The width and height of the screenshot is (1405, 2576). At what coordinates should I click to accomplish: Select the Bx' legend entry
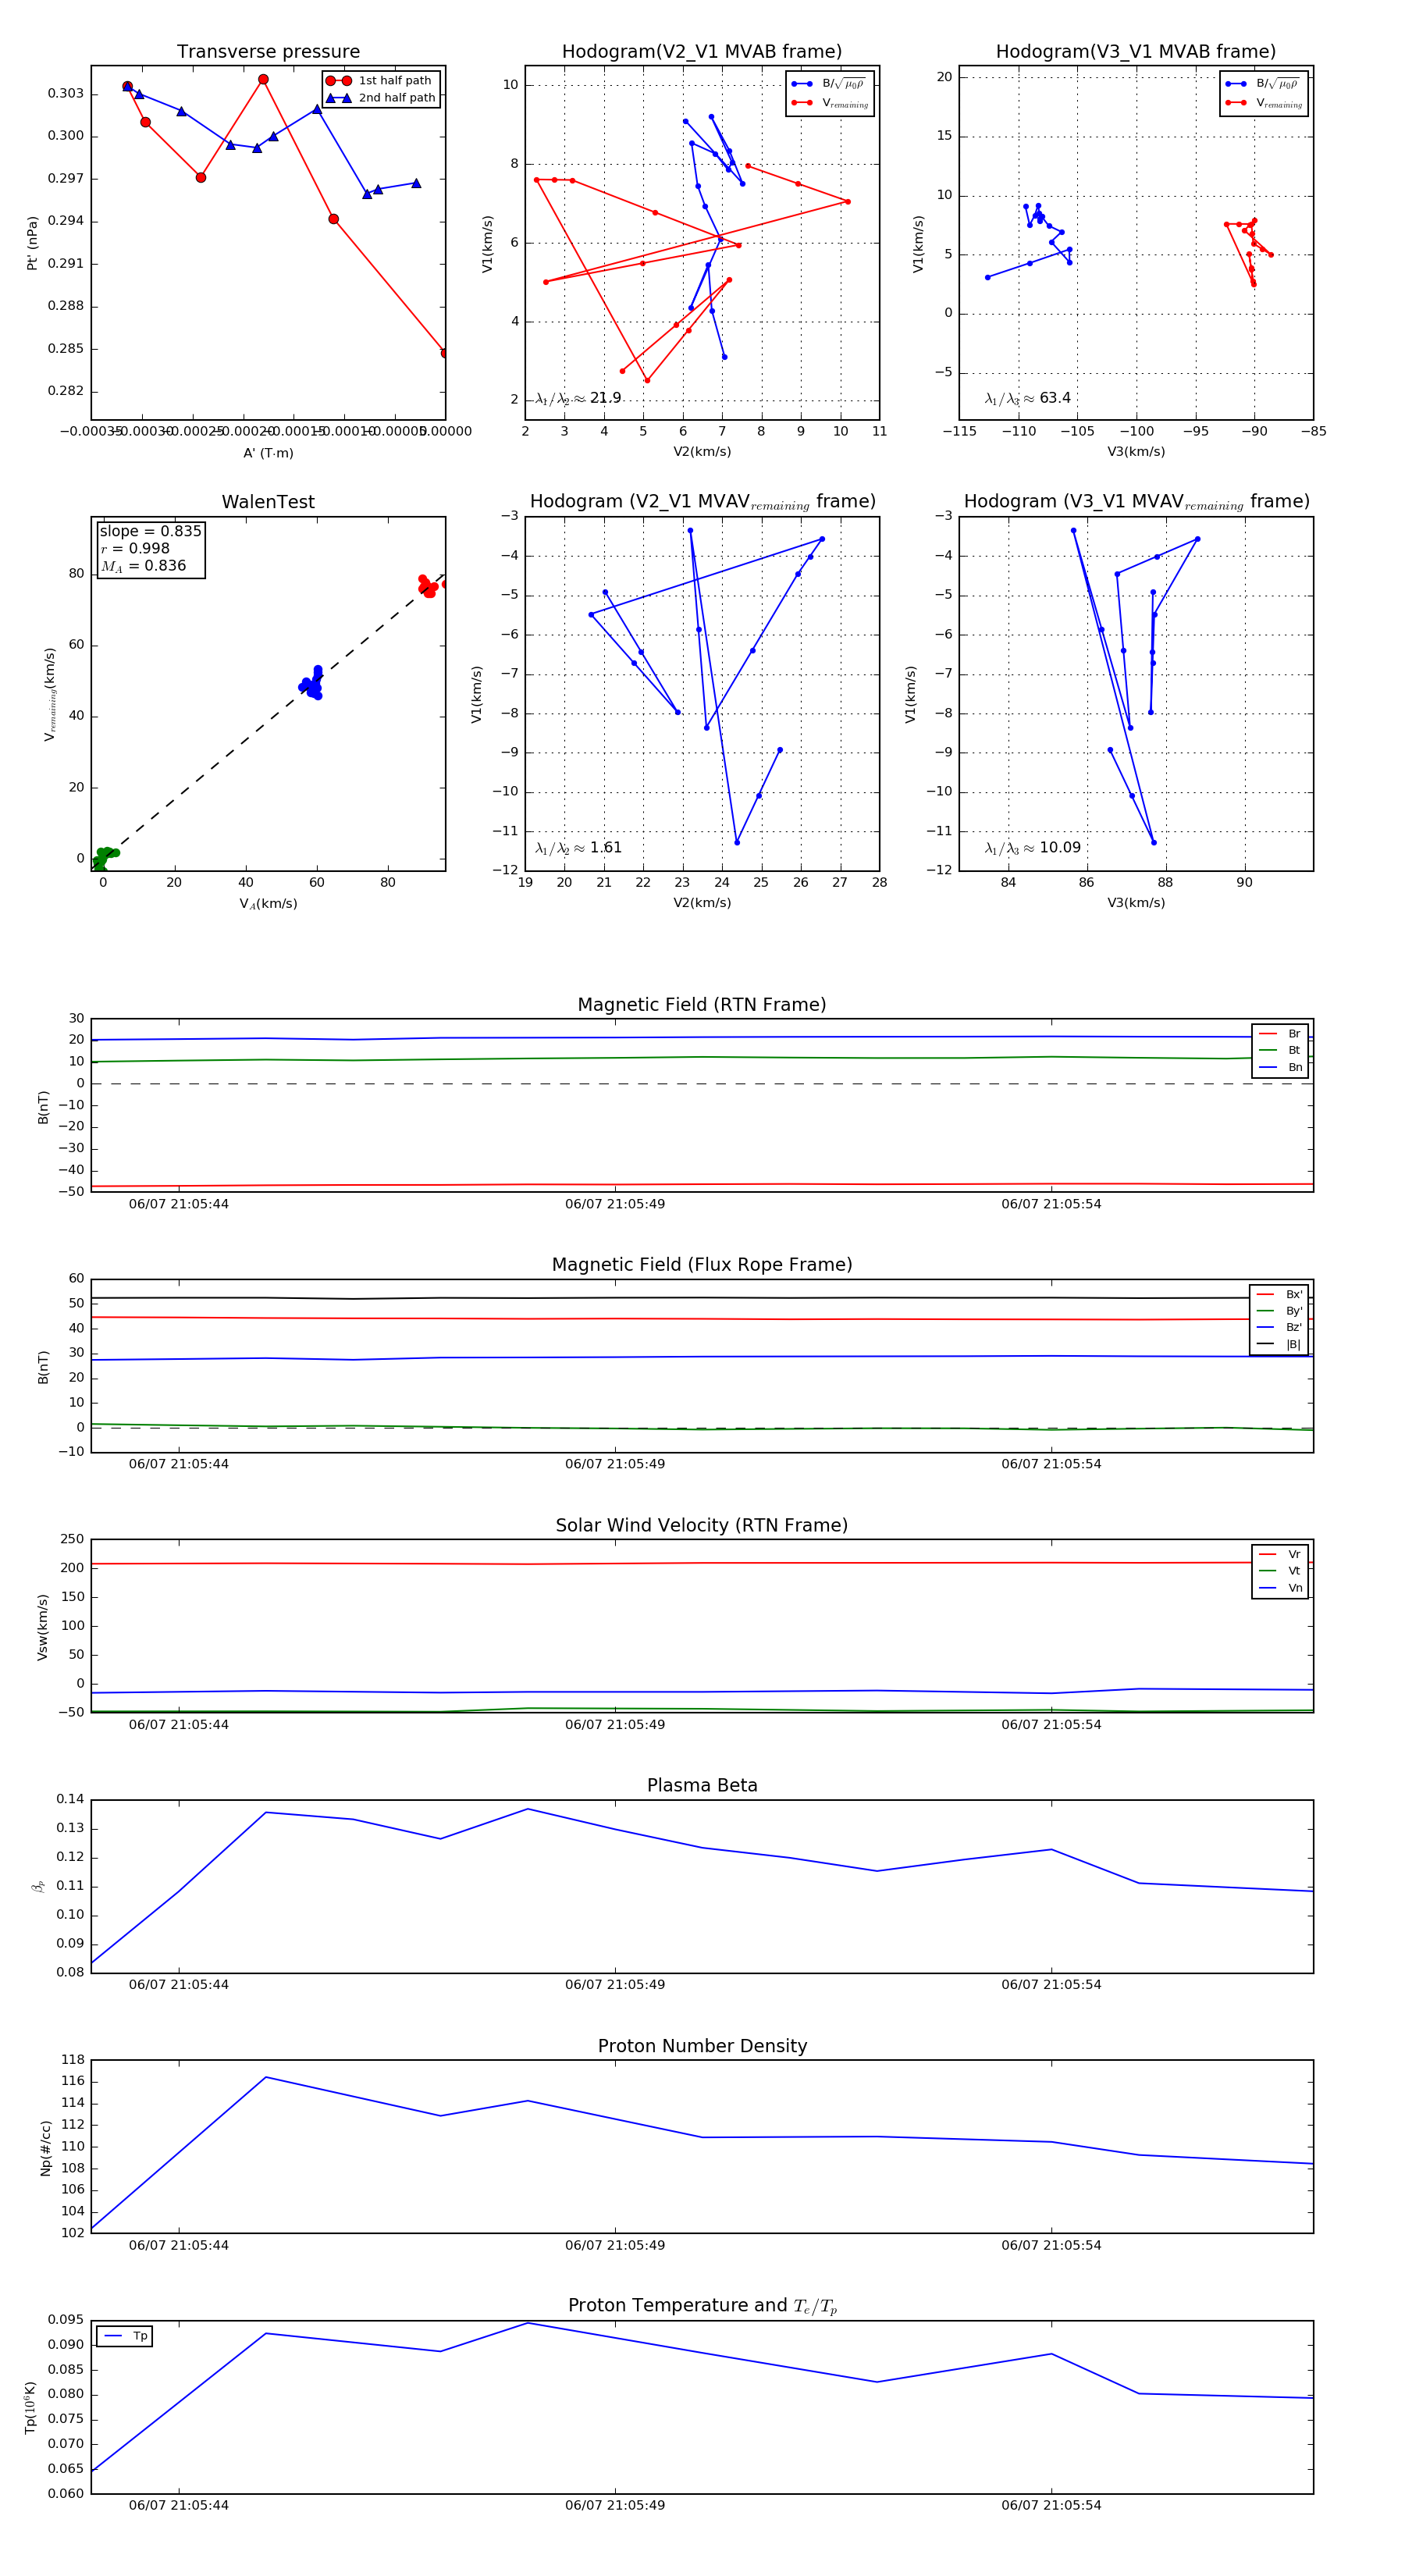pos(1279,1294)
